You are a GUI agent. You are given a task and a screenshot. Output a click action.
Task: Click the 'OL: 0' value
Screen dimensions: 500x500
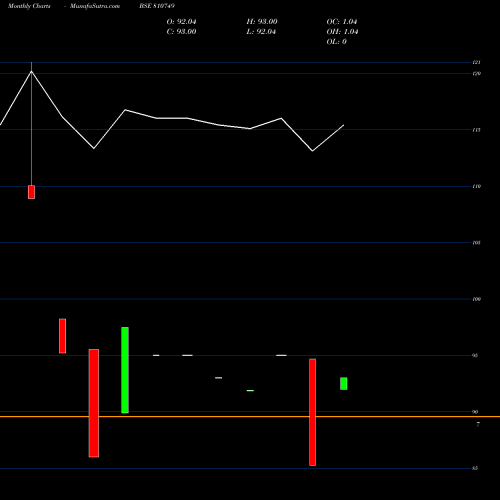point(337,42)
